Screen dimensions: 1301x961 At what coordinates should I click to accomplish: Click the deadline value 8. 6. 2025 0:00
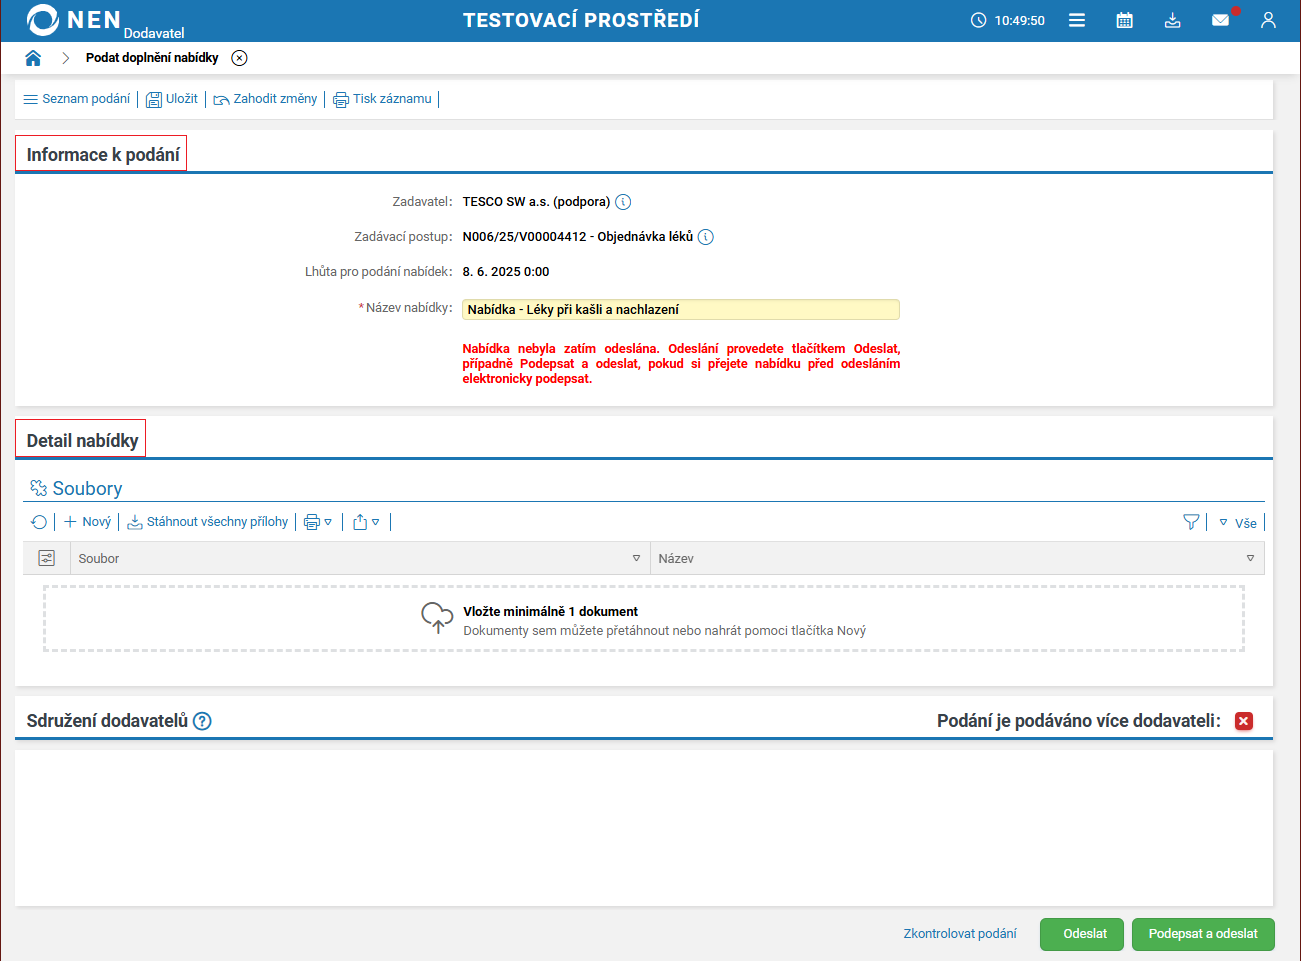coord(506,272)
